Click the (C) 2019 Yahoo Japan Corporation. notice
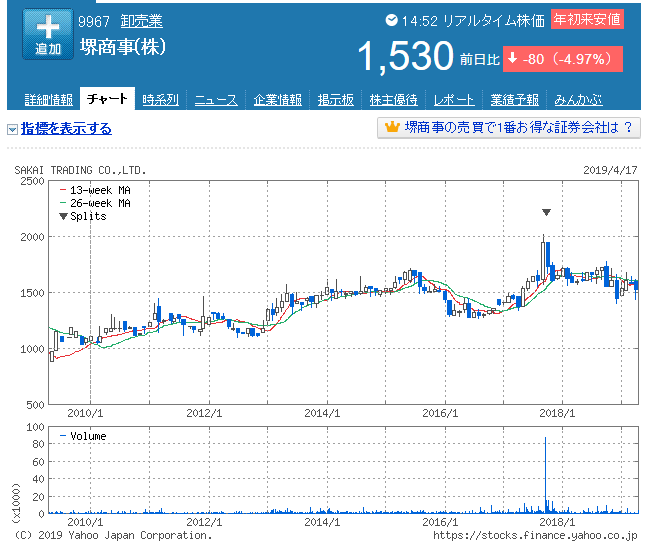Viewport: 646px width, 548px height. (x=113, y=535)
